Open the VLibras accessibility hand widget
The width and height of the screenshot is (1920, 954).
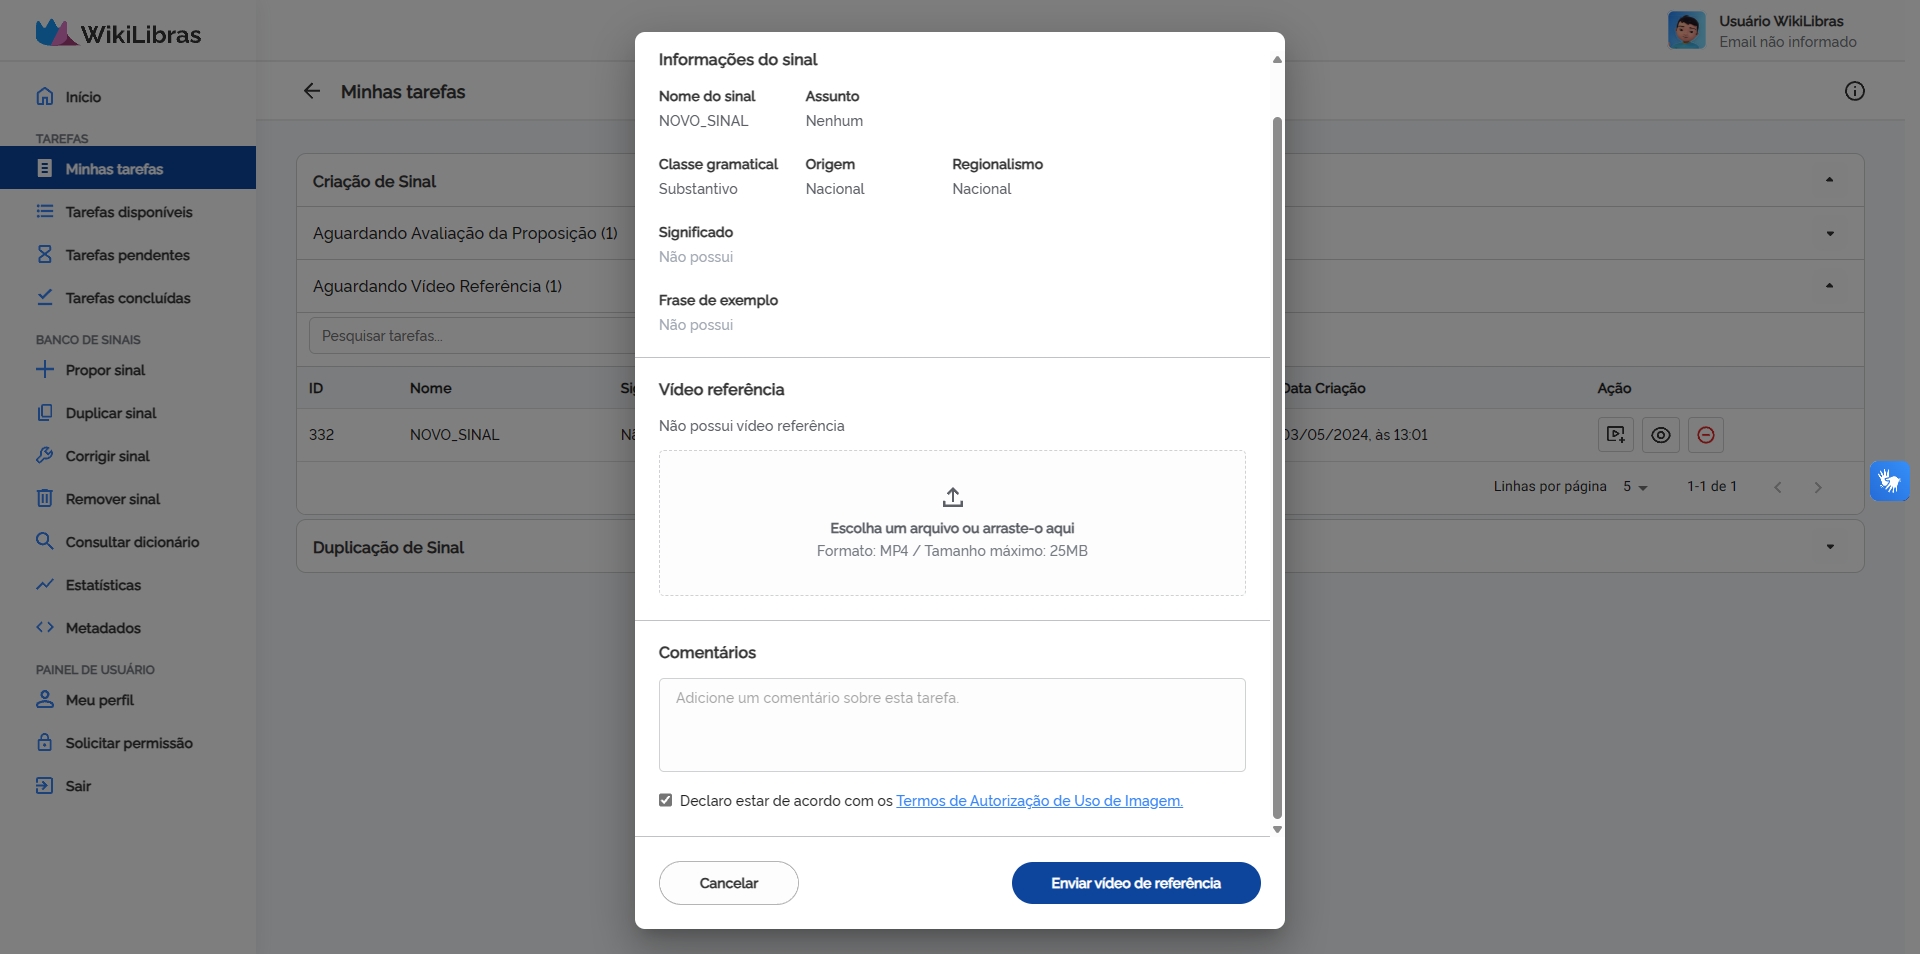[1889, 481]
